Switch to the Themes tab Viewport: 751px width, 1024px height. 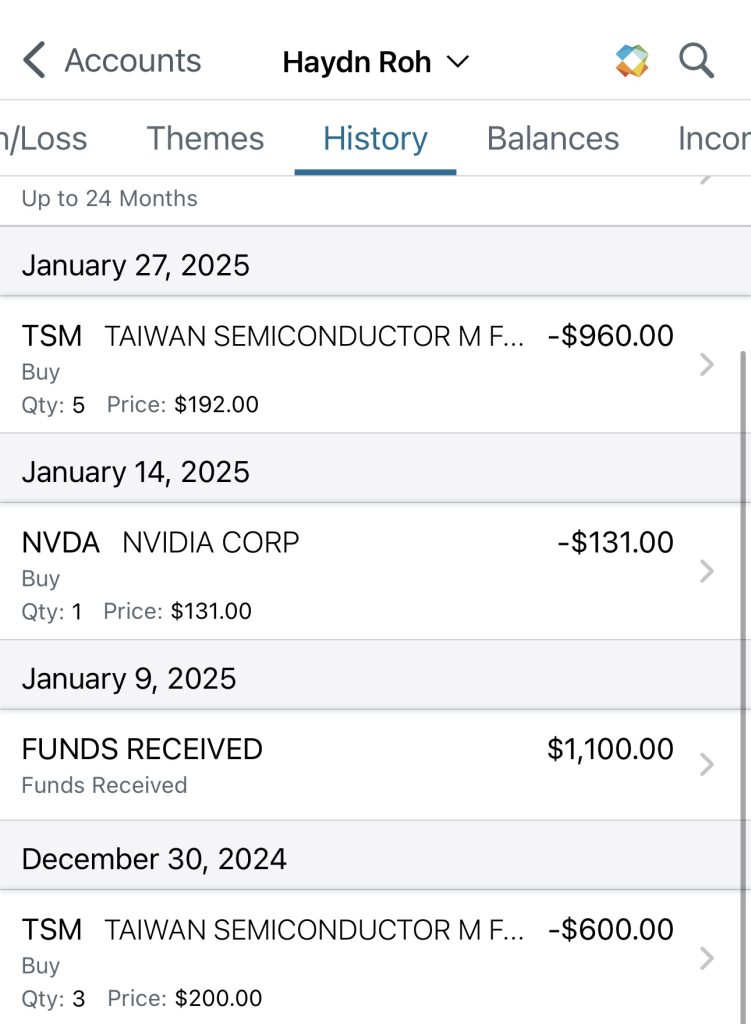[205, 138]
